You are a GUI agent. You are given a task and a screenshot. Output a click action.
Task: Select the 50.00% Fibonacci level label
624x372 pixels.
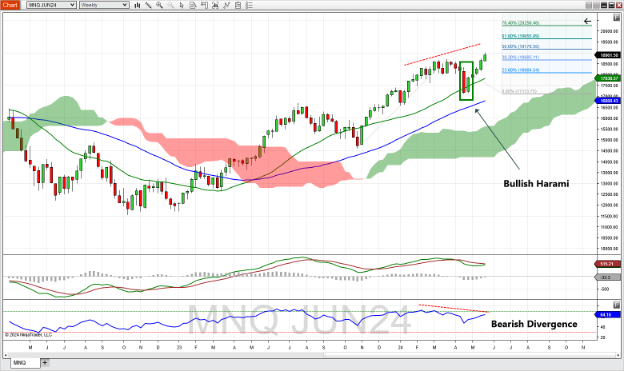click(x=520, y=47)
